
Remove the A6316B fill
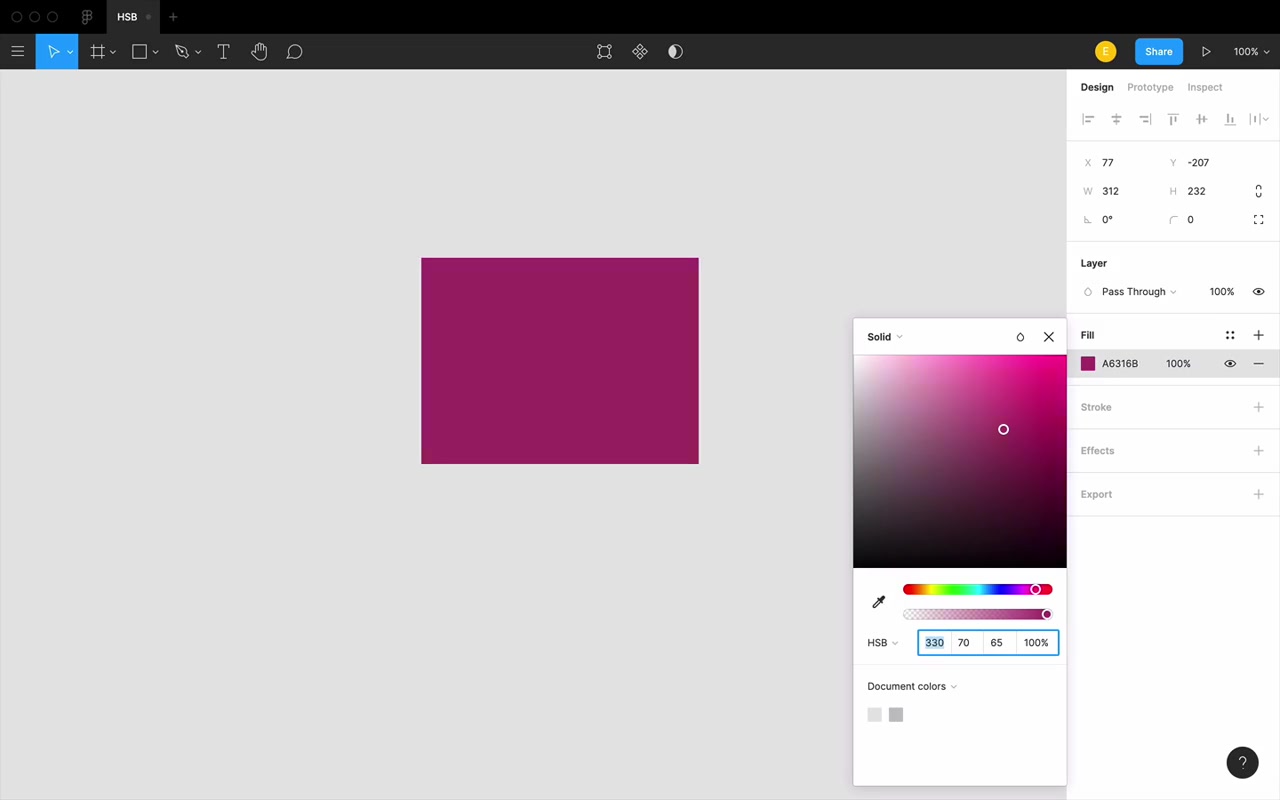(1258, 364)
